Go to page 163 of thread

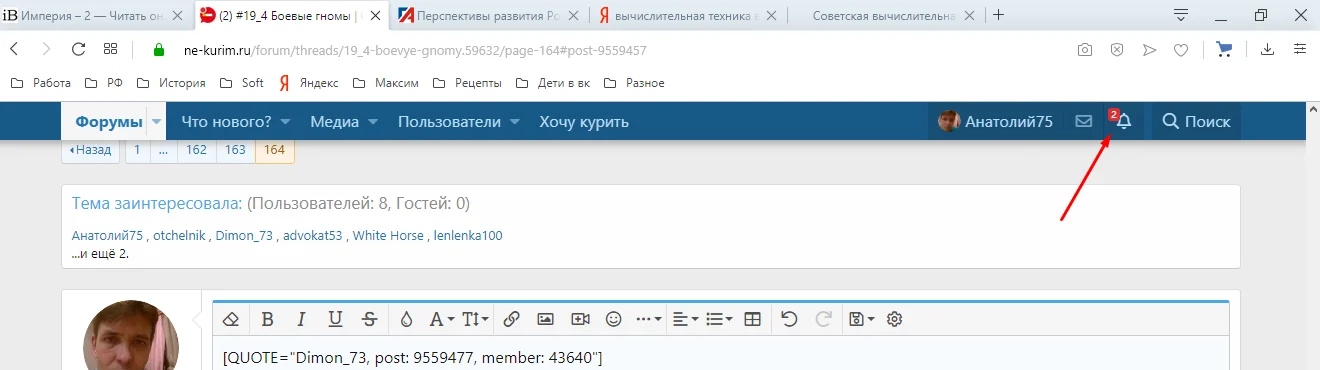coord(235,150)
